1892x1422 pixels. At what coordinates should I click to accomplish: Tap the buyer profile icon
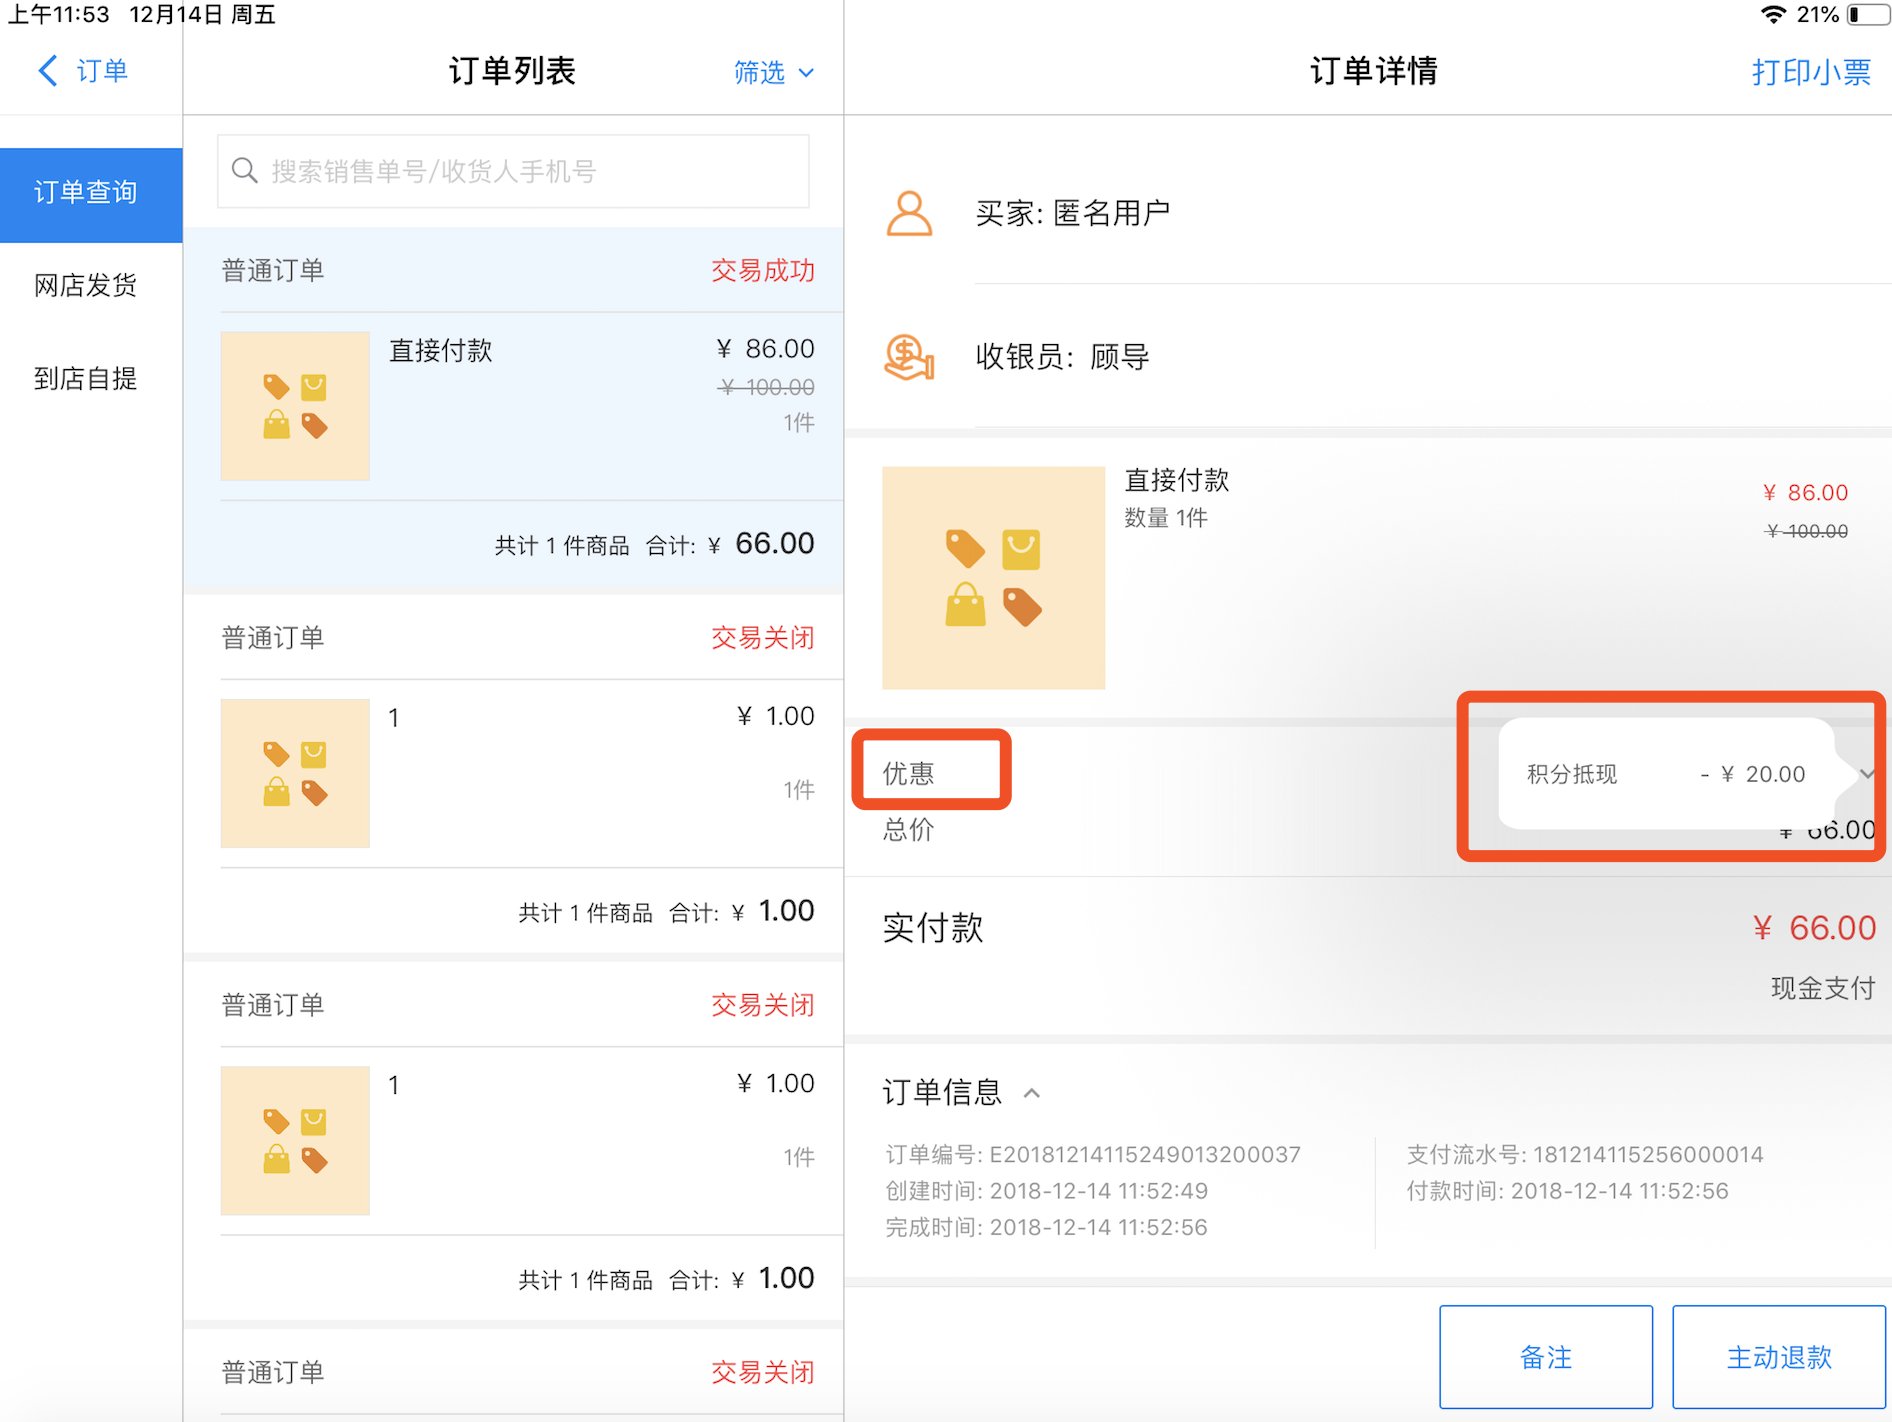tap(908, 213)
